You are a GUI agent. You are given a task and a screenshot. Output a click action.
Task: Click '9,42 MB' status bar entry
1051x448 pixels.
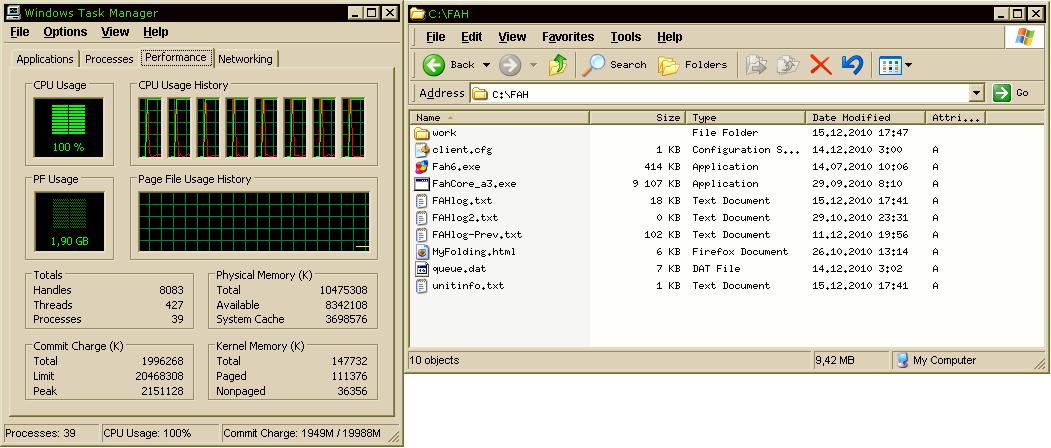834,361
